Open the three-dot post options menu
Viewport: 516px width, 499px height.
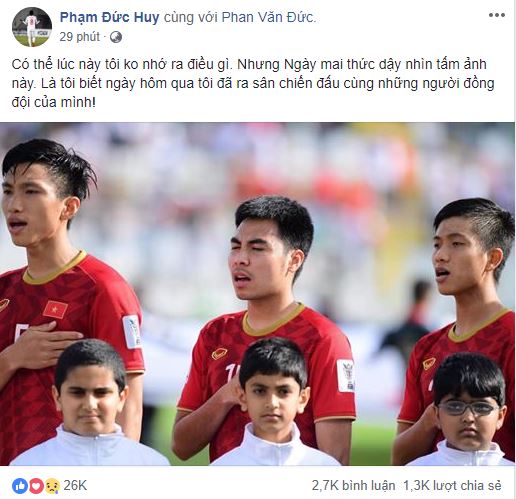point(497,15)
